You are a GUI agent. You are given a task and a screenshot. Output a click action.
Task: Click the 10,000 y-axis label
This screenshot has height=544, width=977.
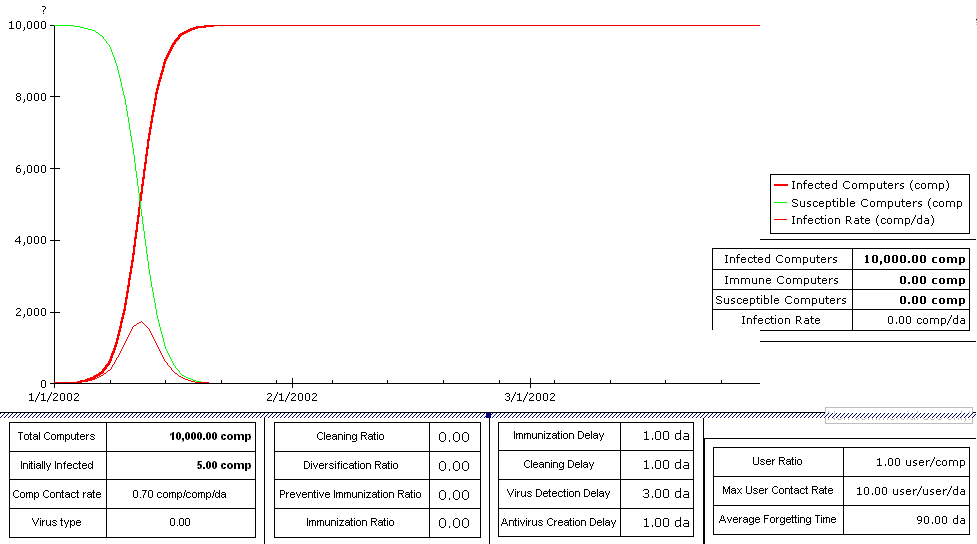(27, 25)
